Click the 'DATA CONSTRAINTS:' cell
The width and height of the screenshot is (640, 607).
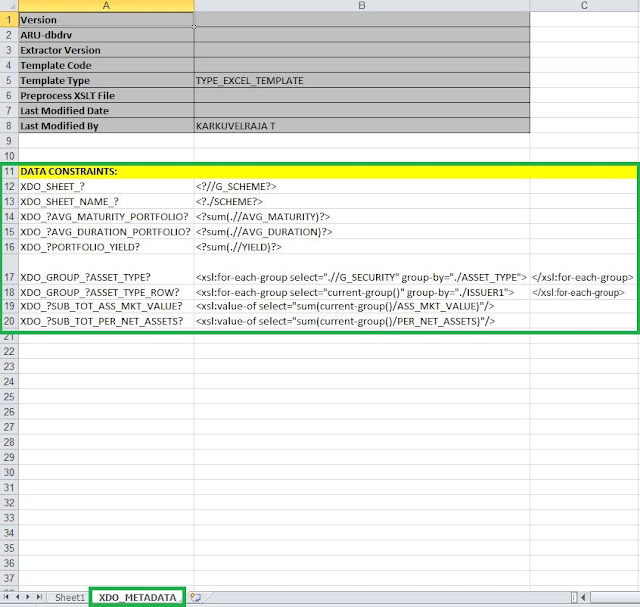click(x=106, y=171)
